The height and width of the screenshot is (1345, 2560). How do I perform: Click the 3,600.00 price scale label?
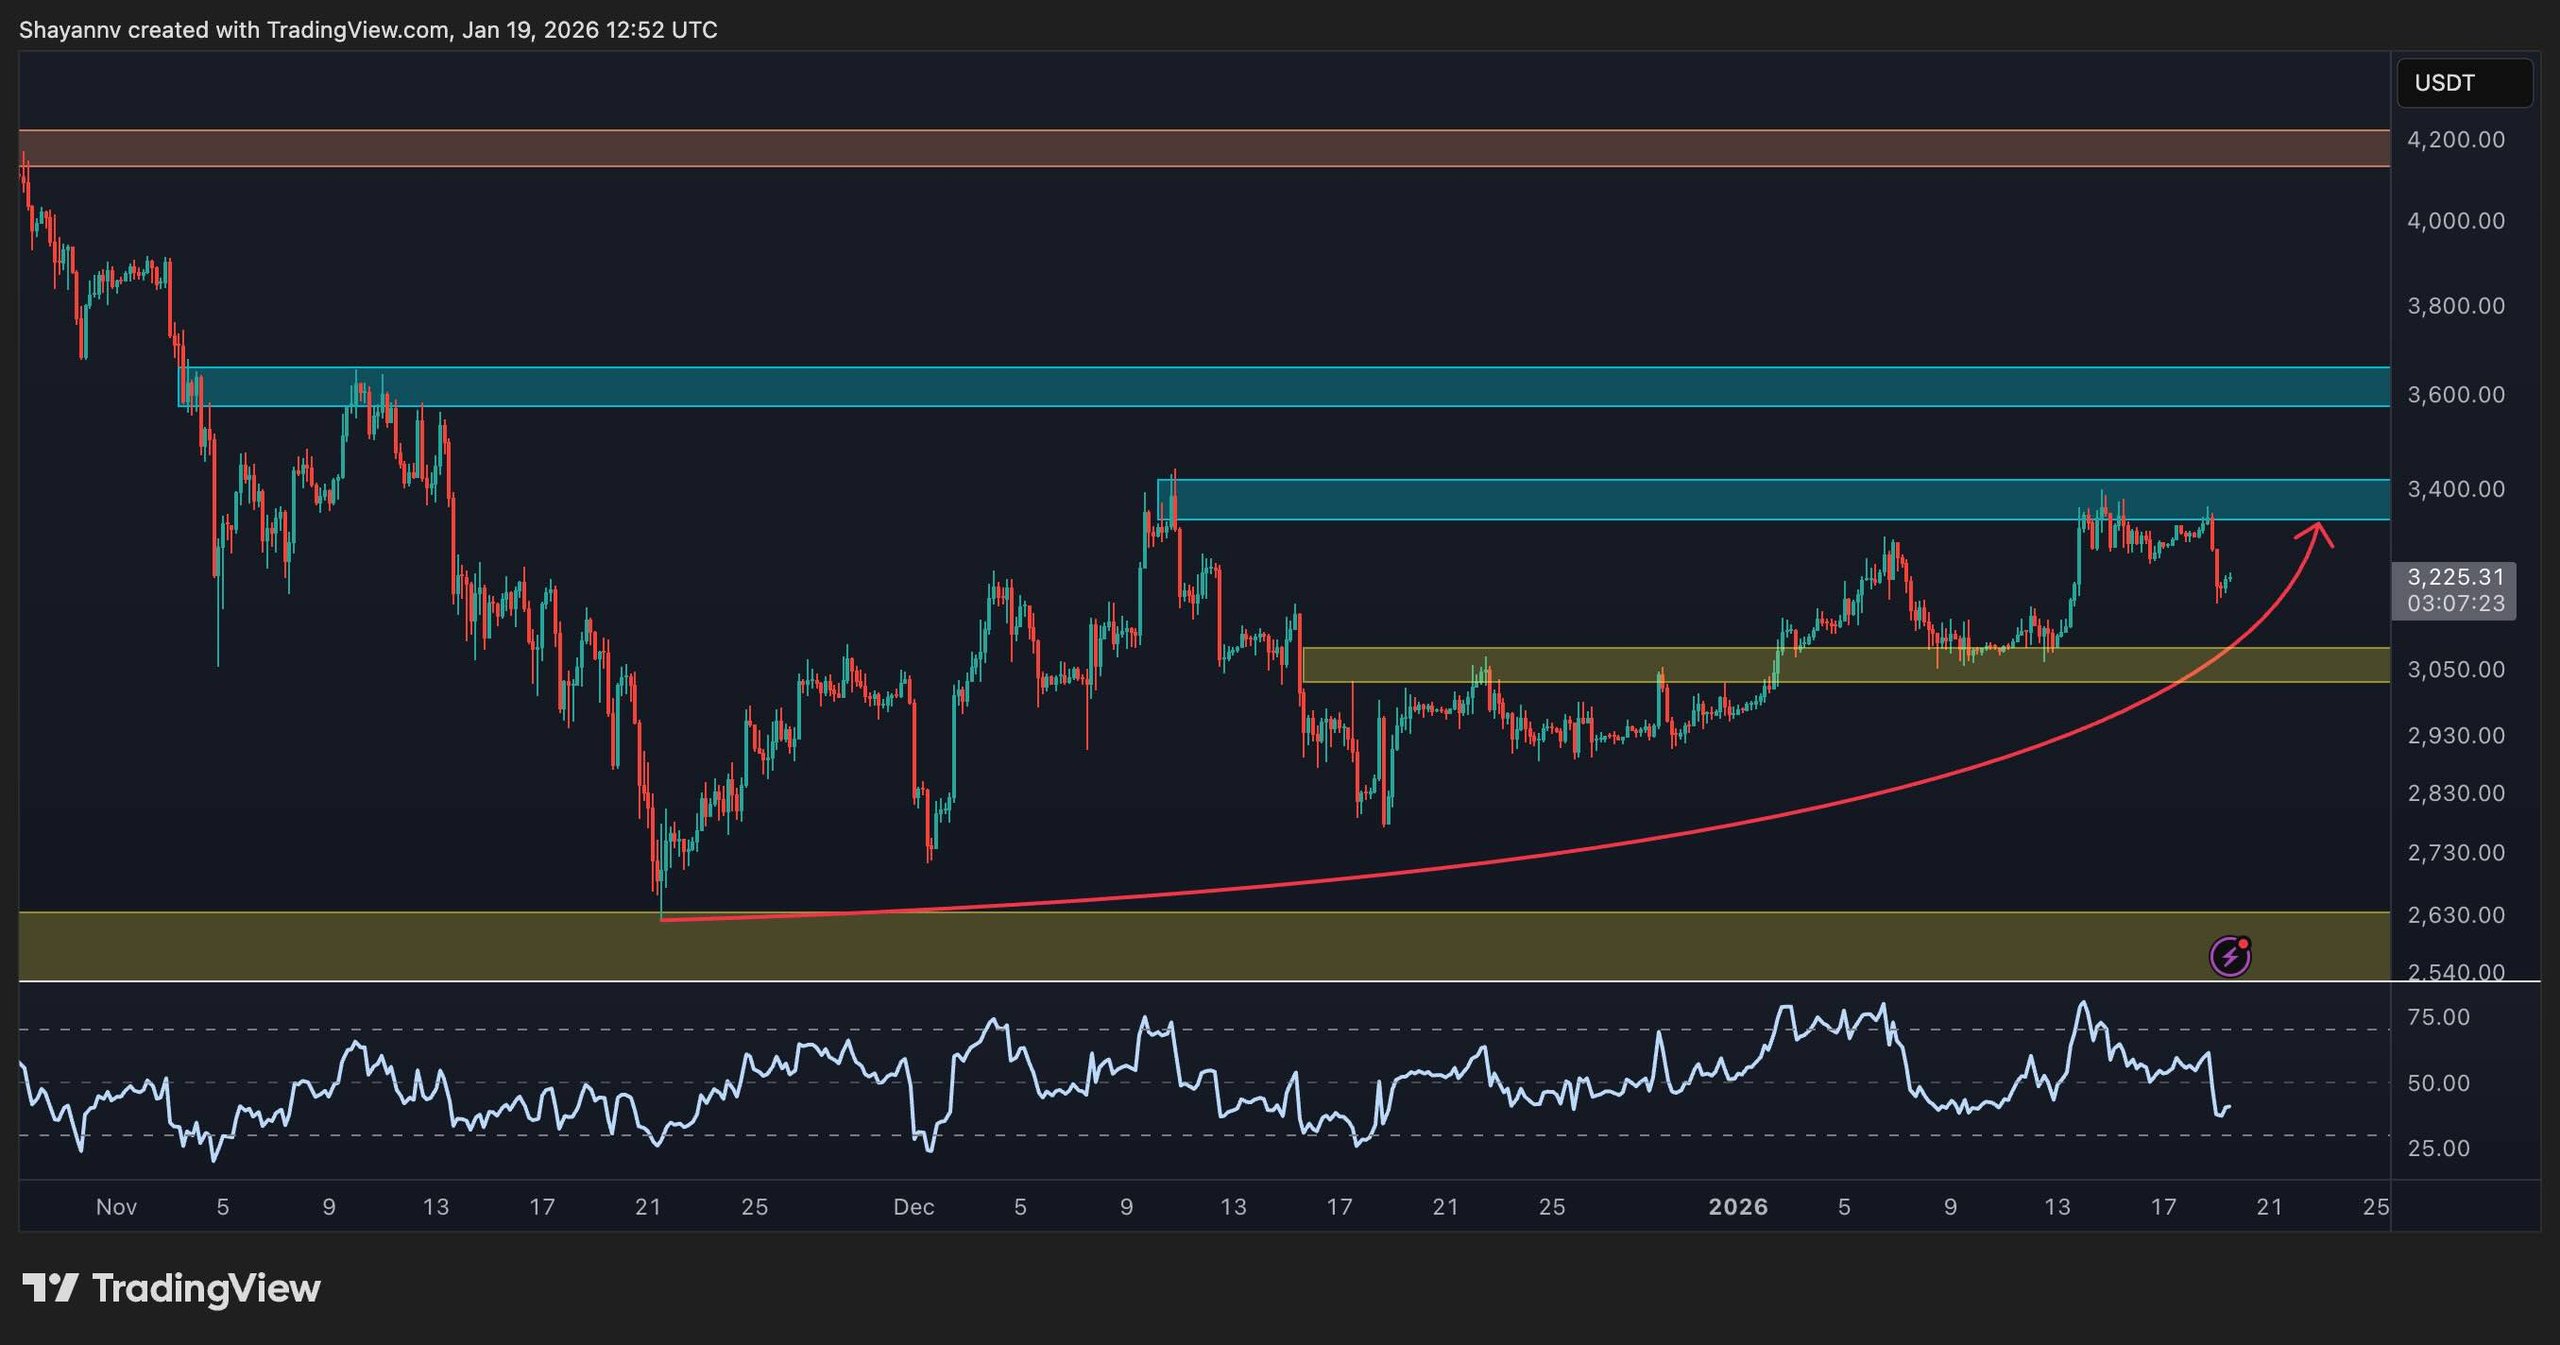(x=2455, y=395)
